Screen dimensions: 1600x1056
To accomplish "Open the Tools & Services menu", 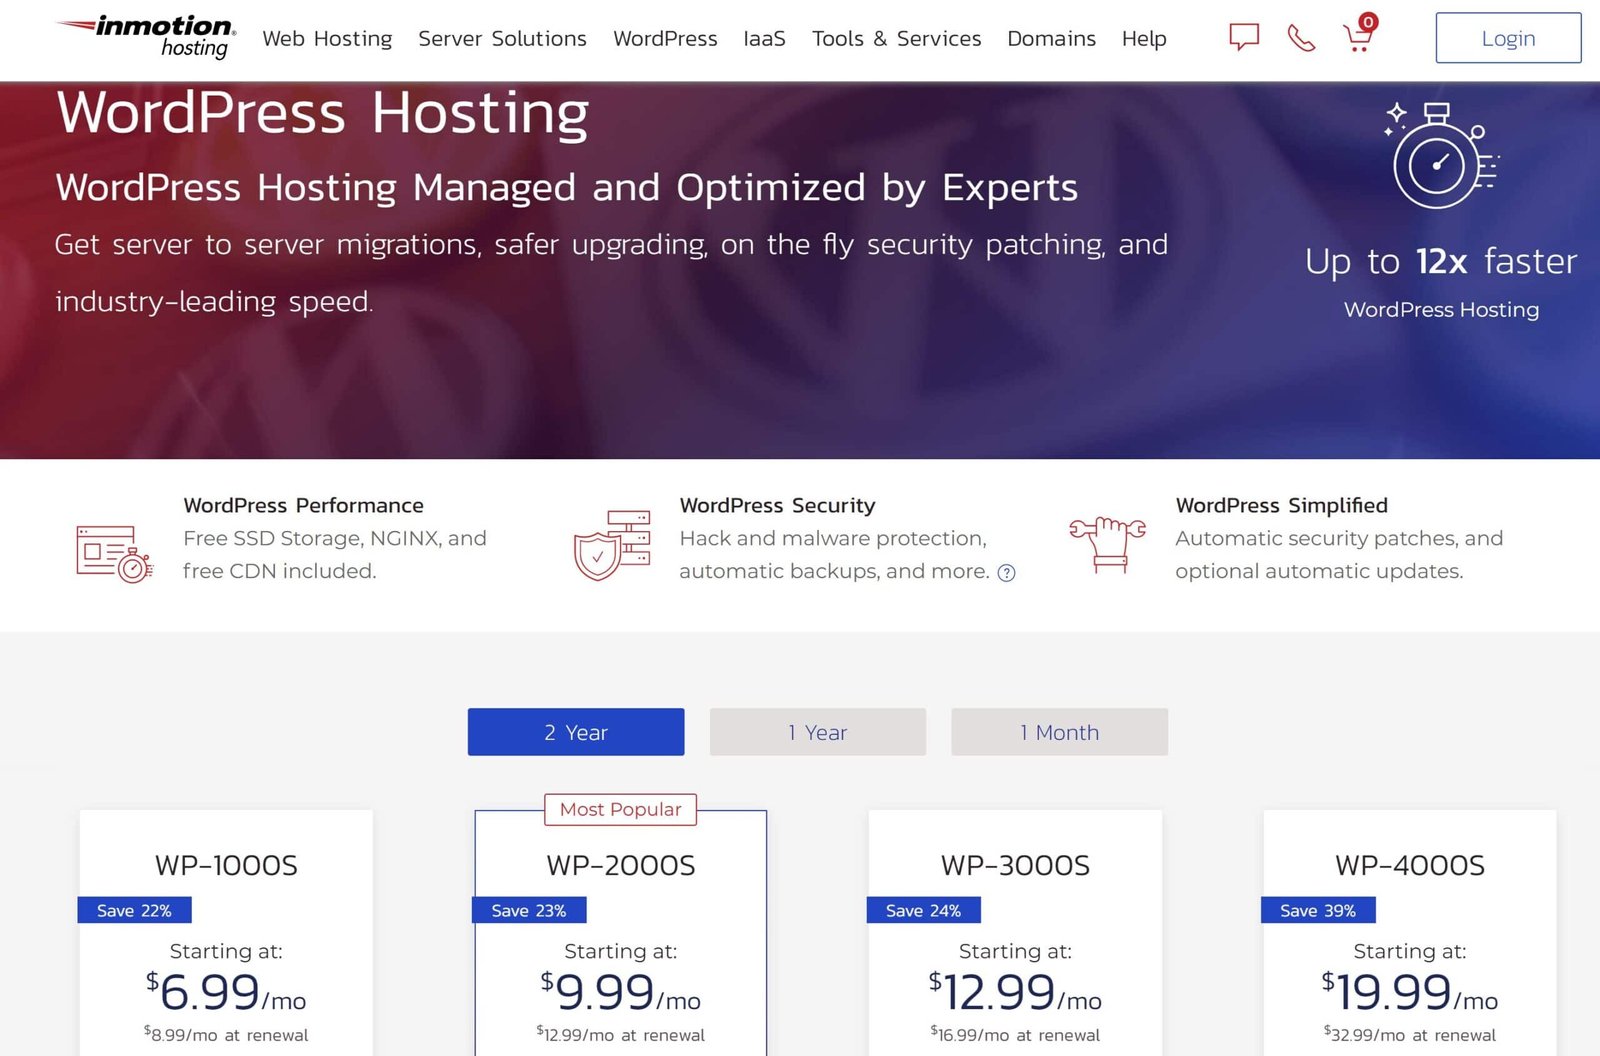I will [896, 38].
